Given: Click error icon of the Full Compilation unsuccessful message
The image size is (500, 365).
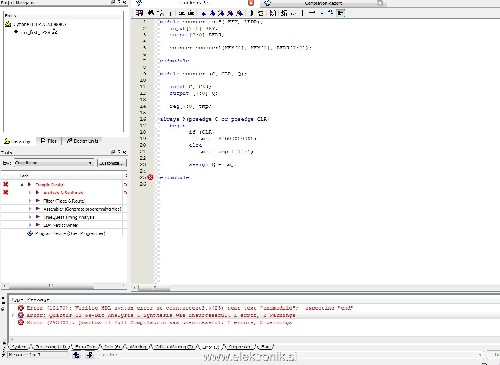Looking at the screenshot, I should click(21, 323).
